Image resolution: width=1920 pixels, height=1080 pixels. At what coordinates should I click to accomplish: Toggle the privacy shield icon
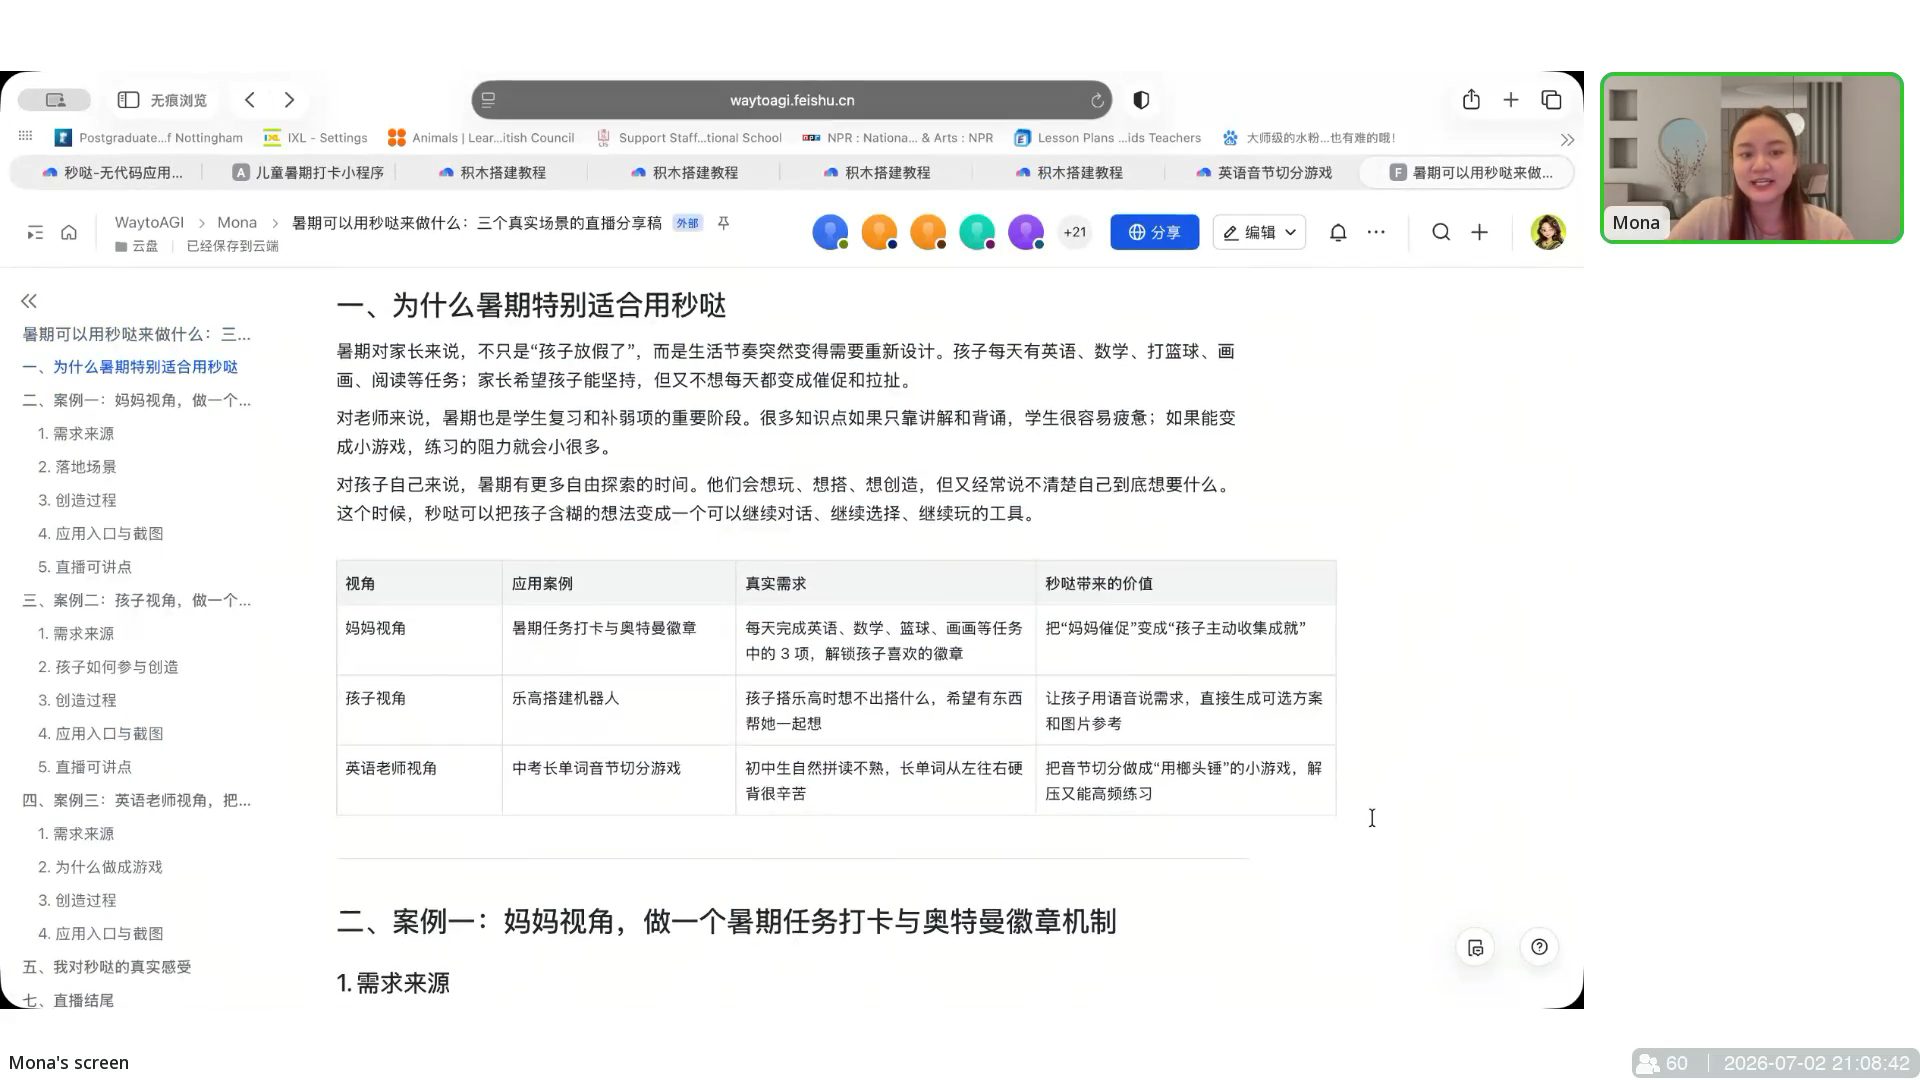coord(1141,100)
